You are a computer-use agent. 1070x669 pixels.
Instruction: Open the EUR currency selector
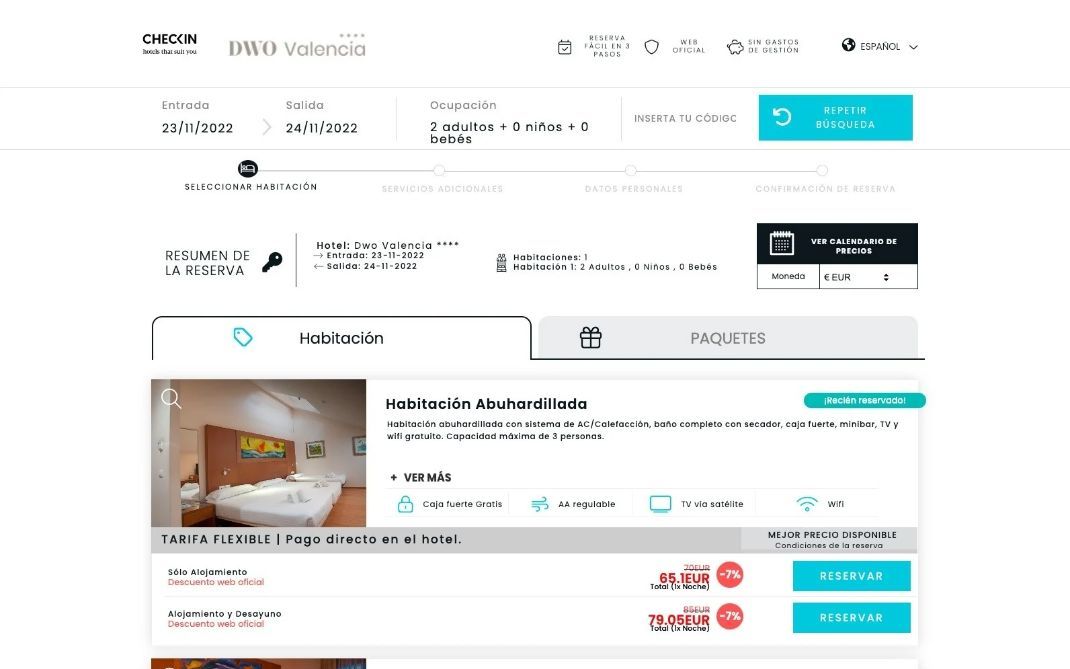click(x=868, y=277)
